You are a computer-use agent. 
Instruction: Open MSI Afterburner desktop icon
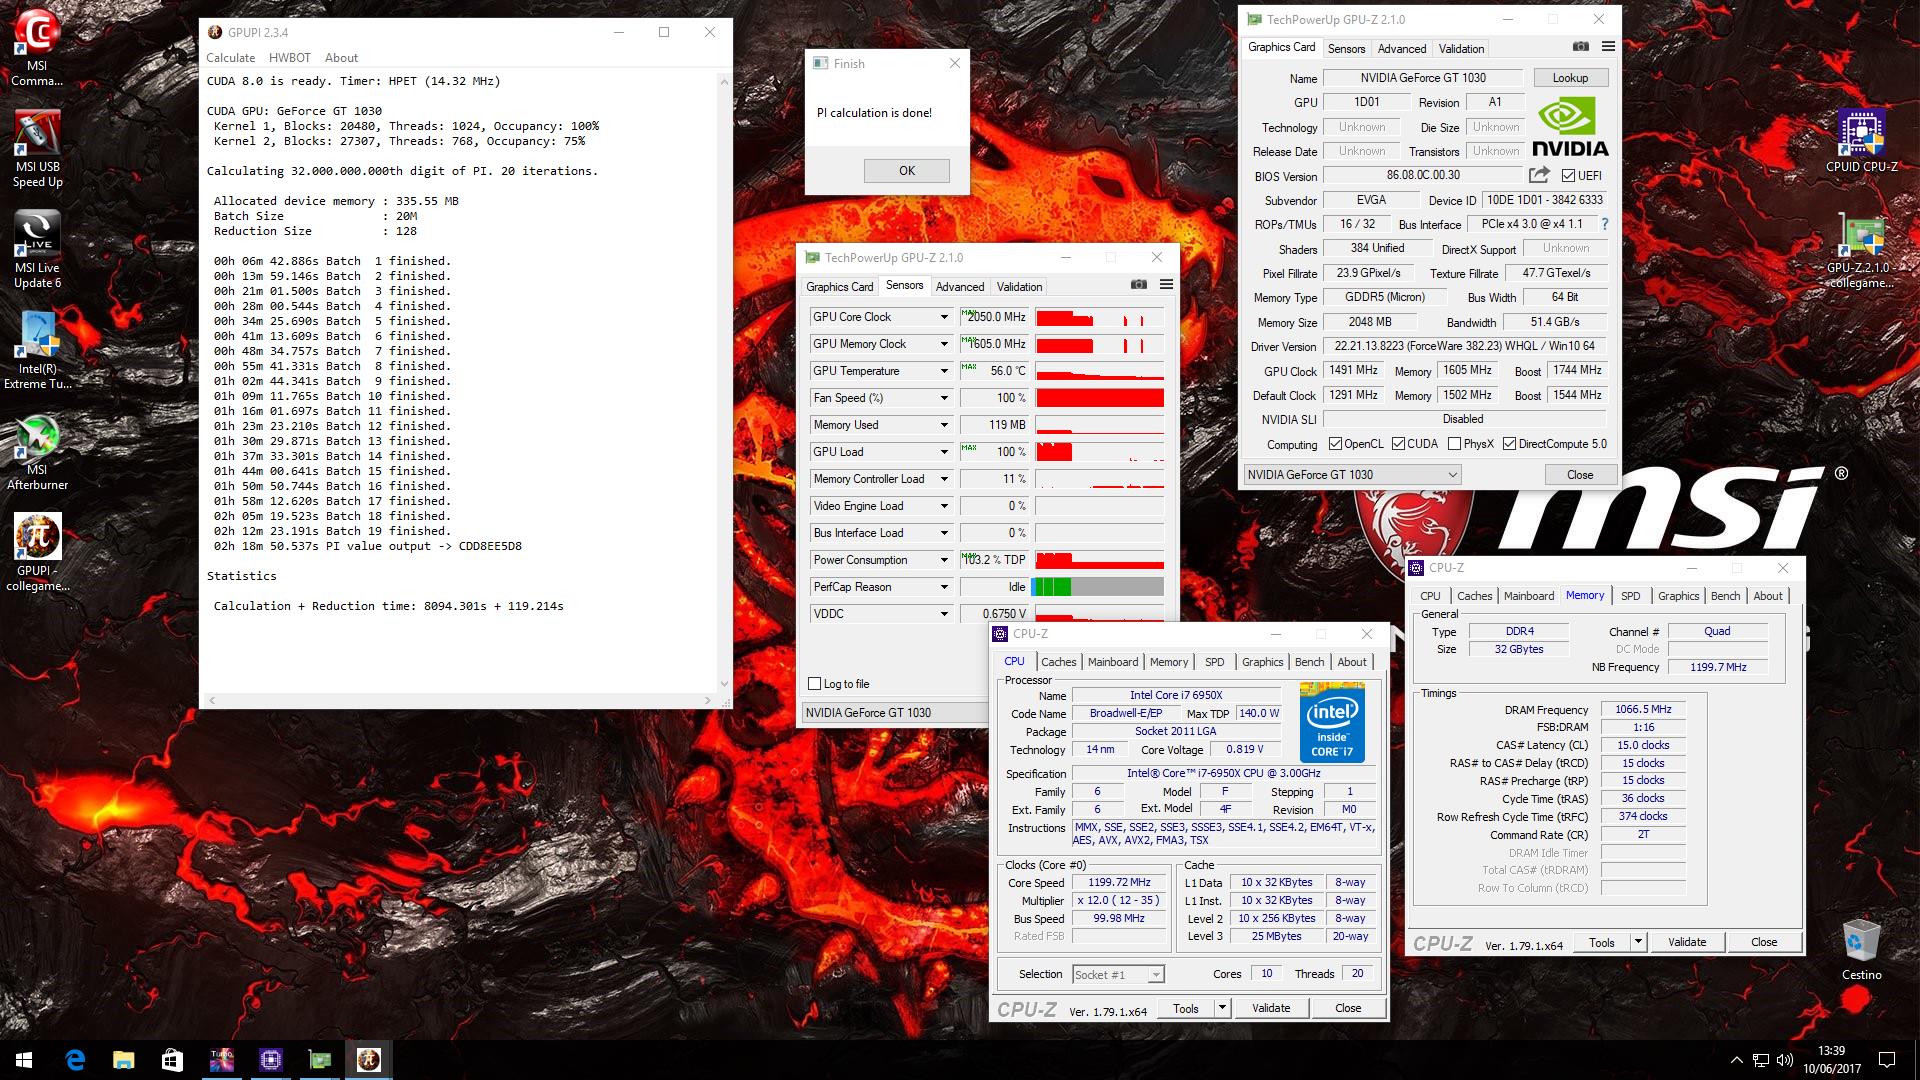coord(37,452)
